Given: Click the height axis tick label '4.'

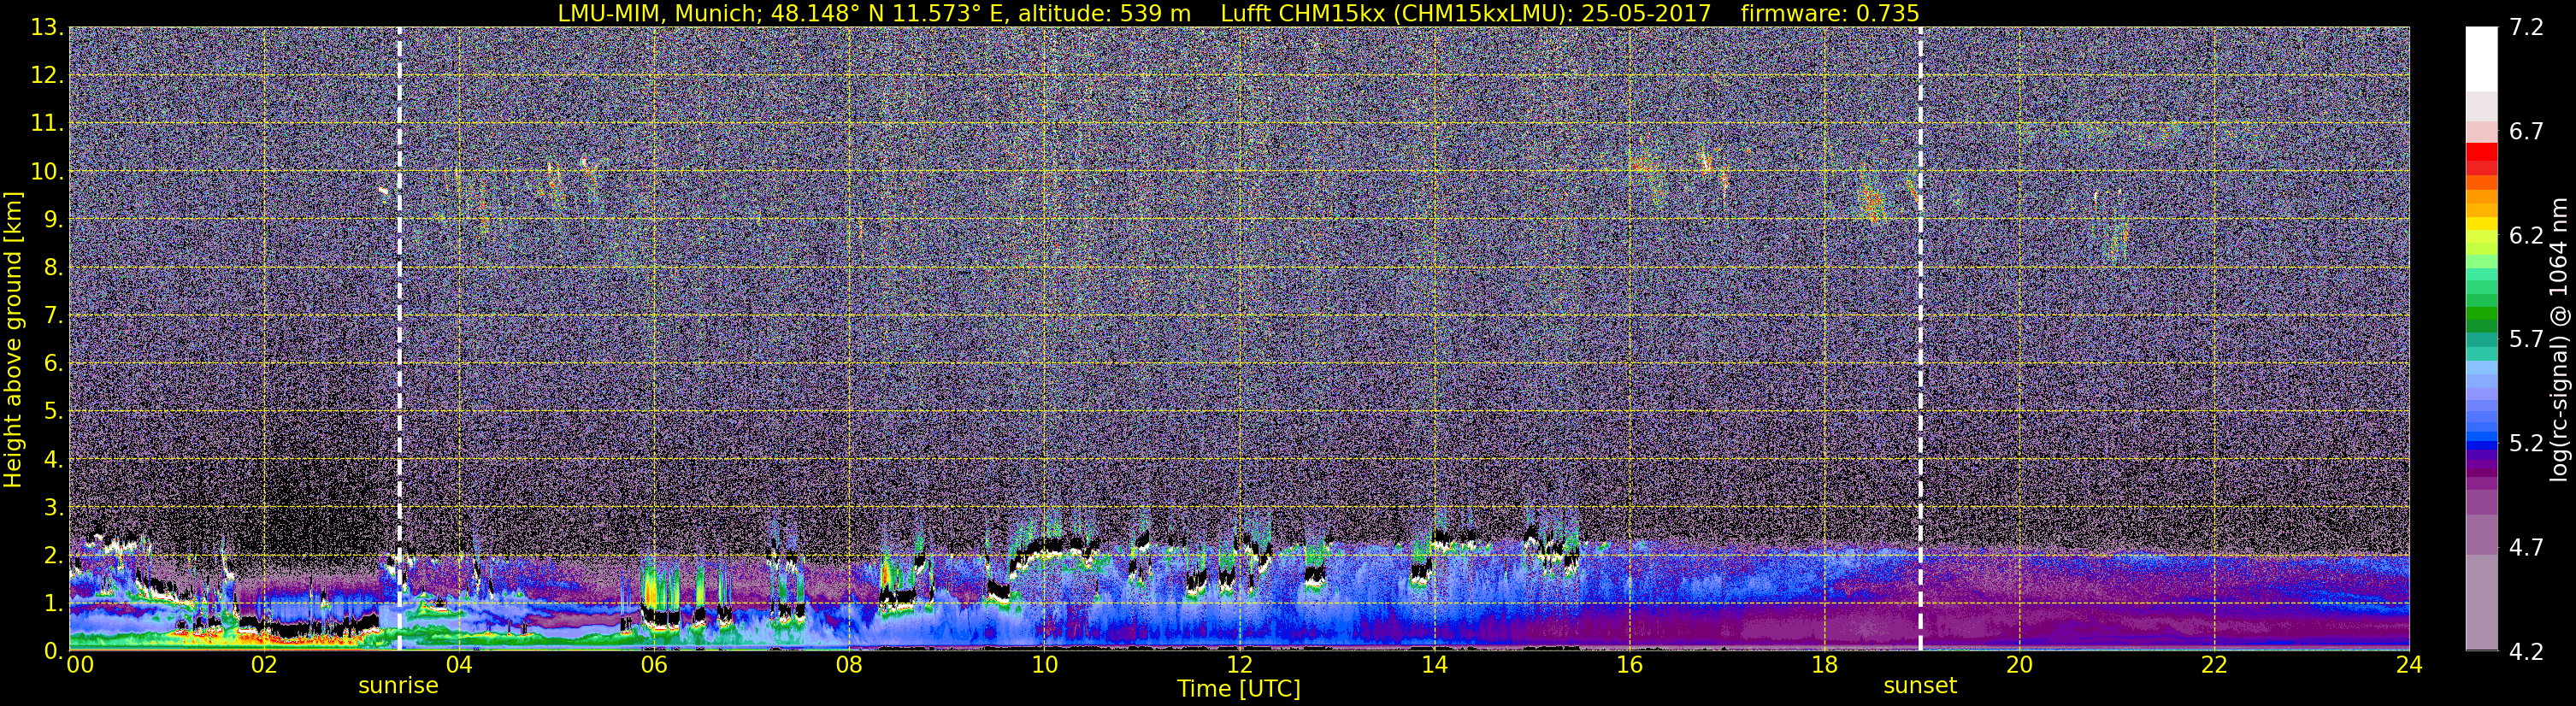Looking at the screenshot, I should (53, 459).
